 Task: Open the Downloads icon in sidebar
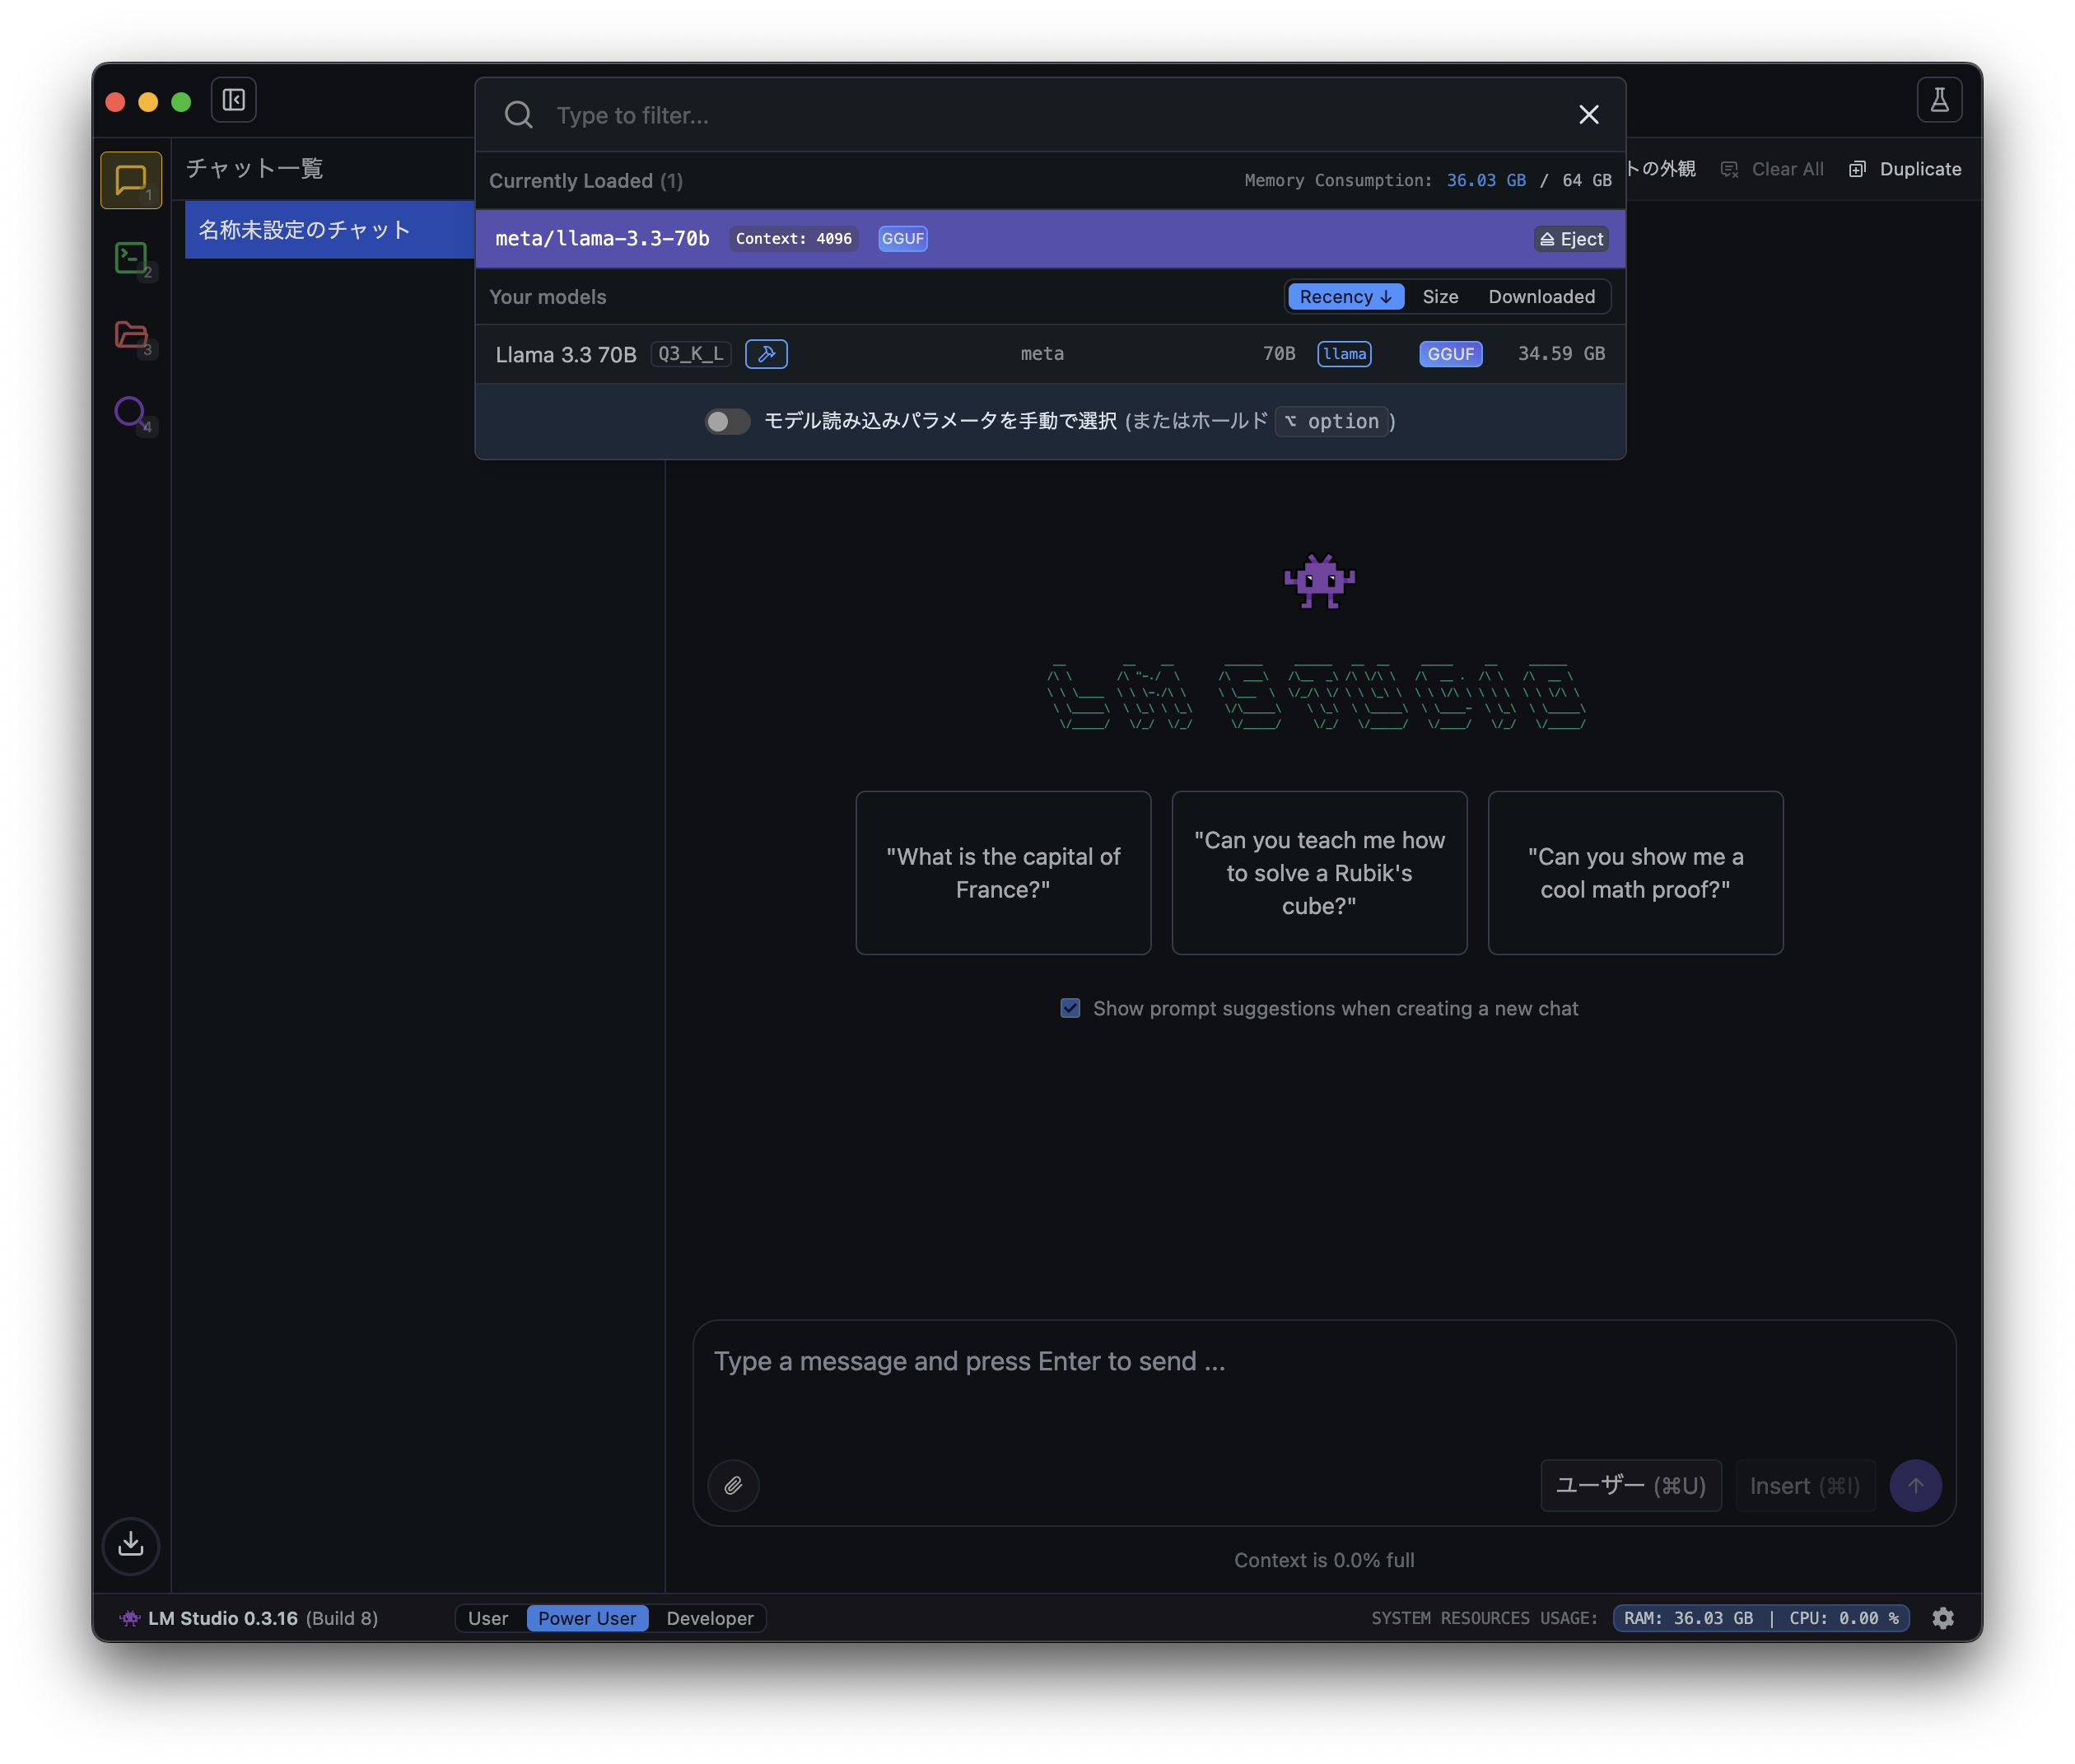click(x=130, y=1545)
